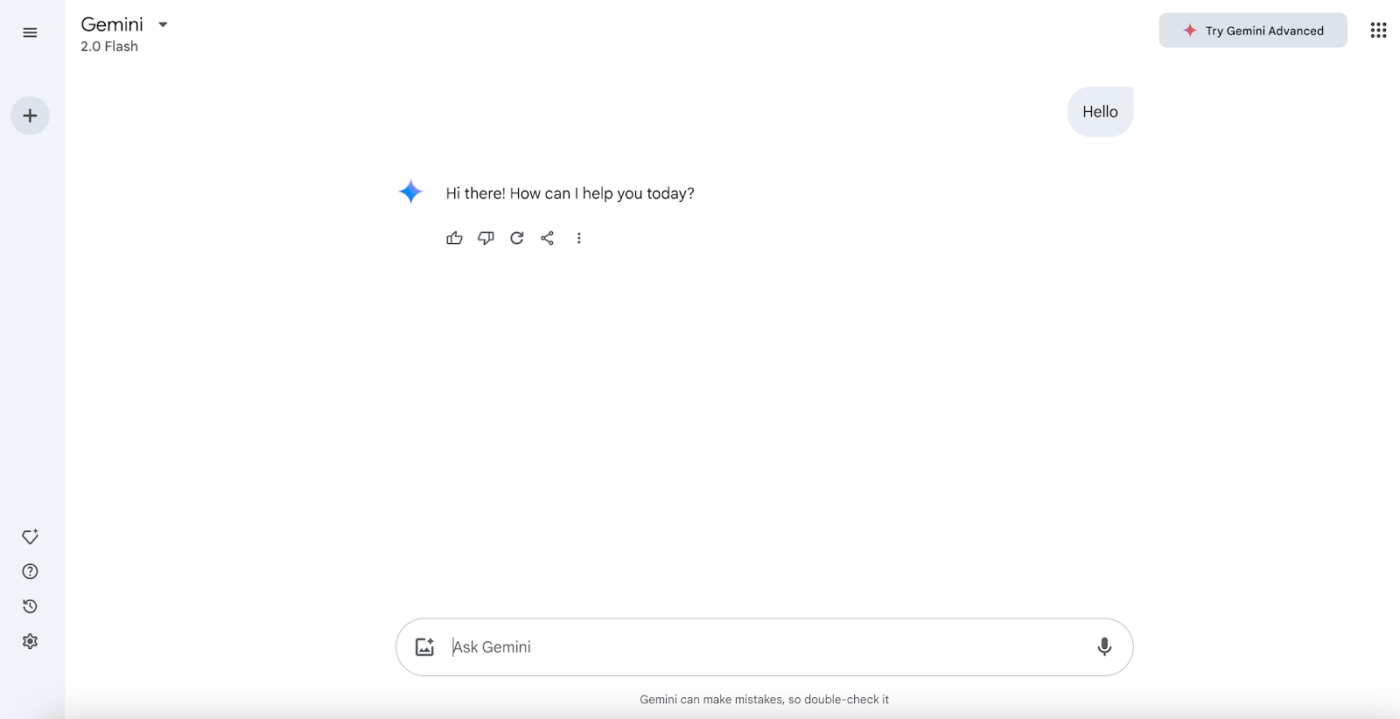
Task: Give the response a thumbs up
Action: tap(455, 238)
